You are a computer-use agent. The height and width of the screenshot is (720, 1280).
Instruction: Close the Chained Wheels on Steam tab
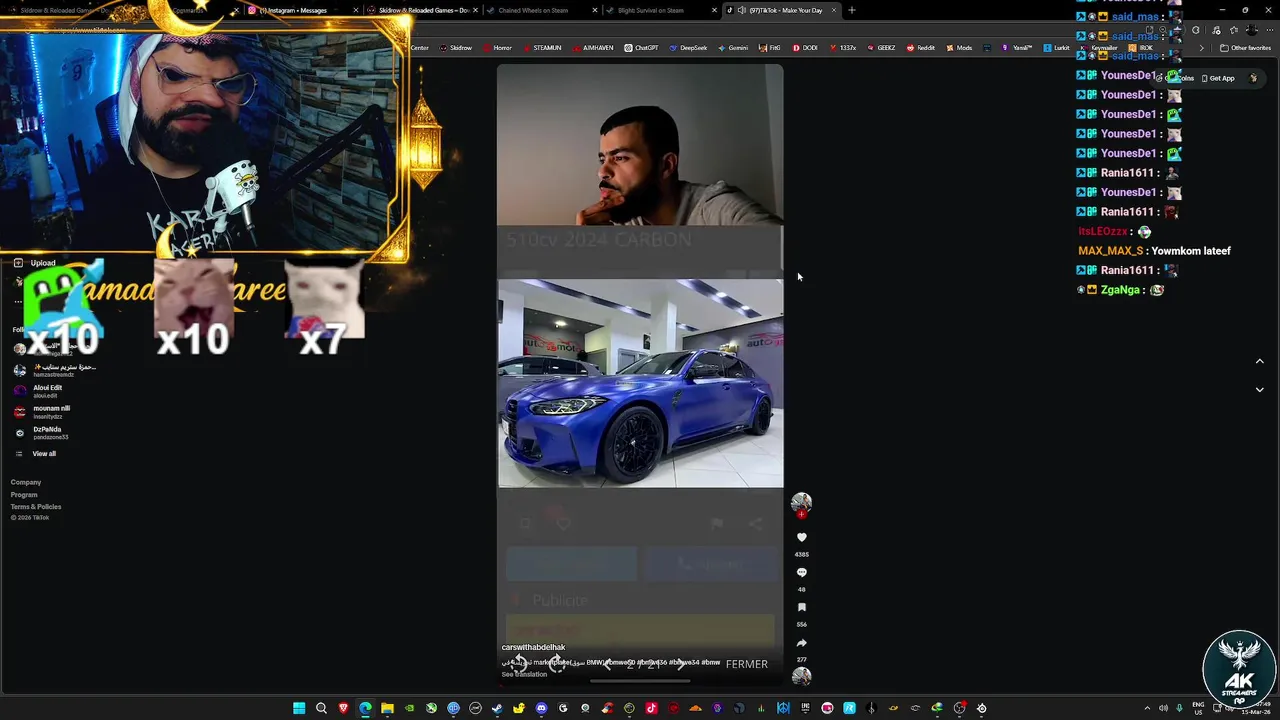tap(595, 10)
